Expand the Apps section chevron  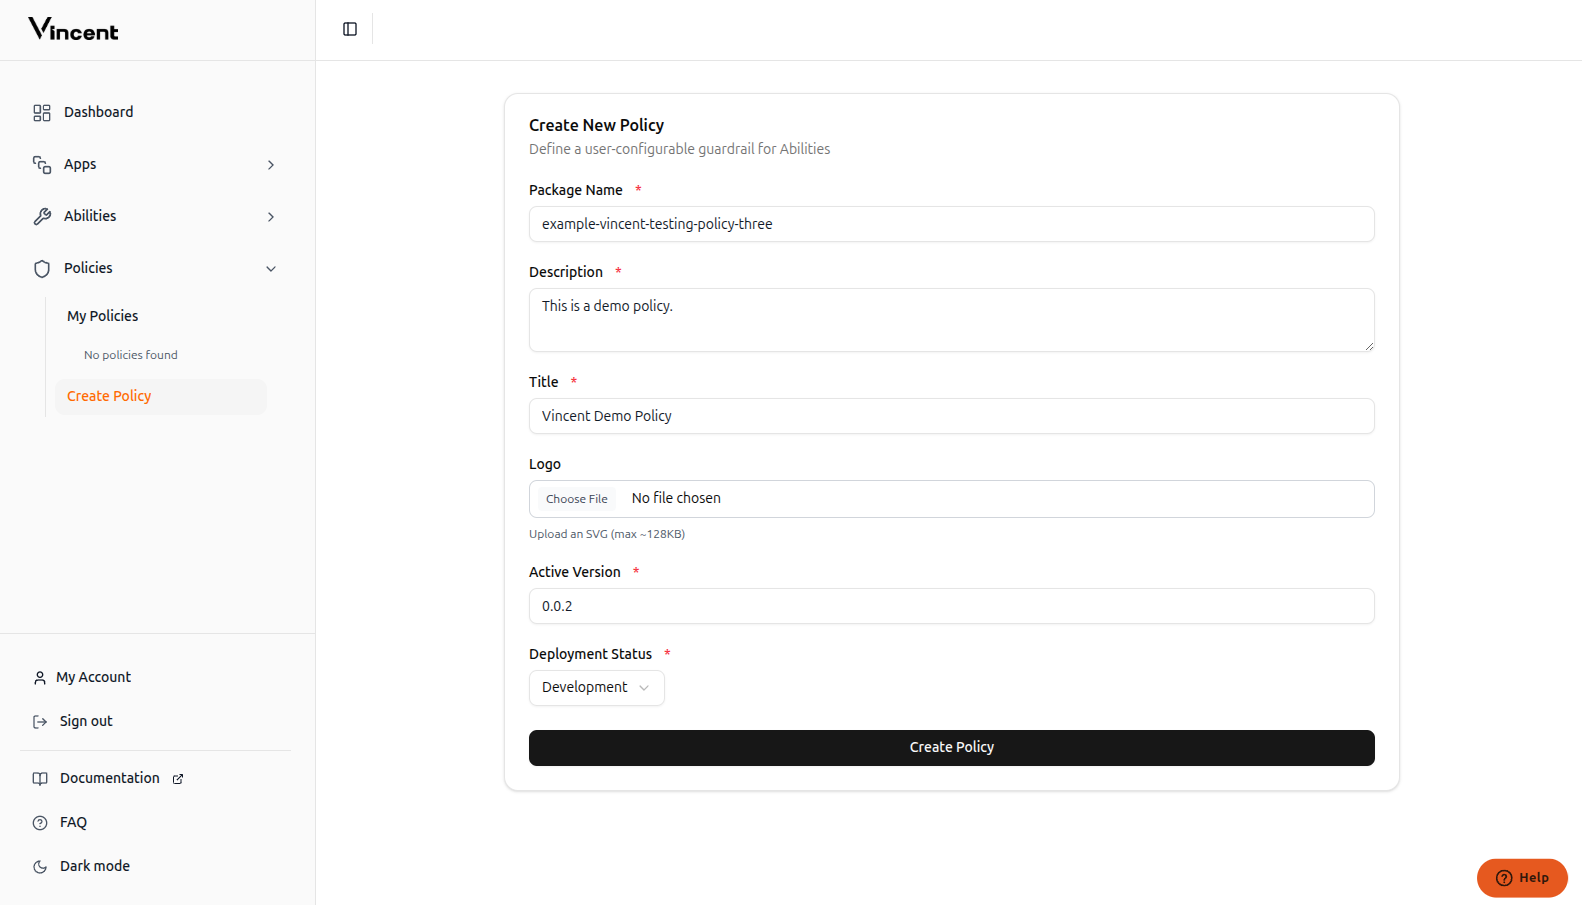270,164
